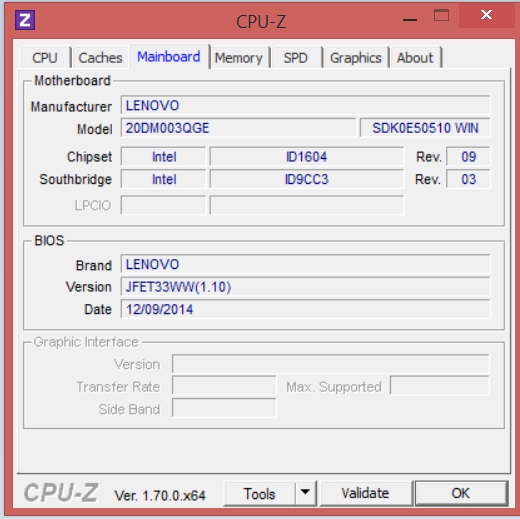Click the CPU-Z purple Z app icon
The image size is (520, 519).
[x=25, y=20]
